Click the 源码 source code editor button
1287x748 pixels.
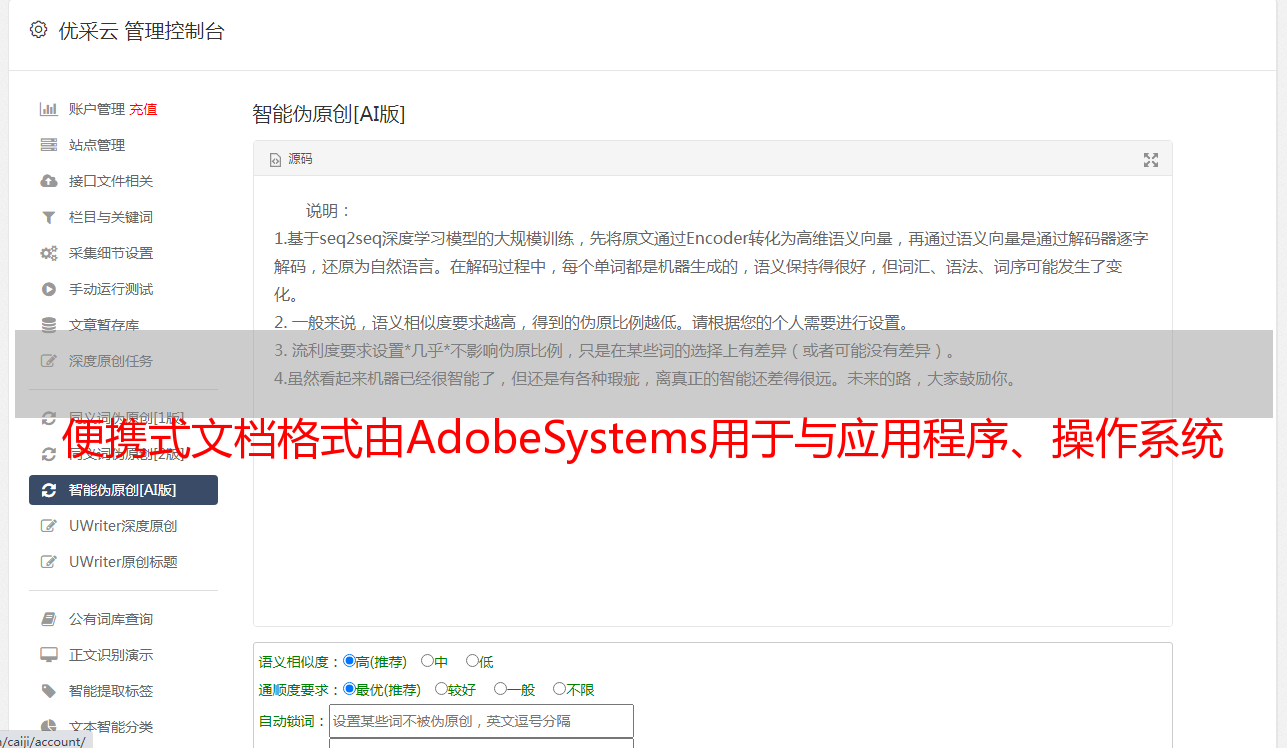pyautogui.click(x=291, y=159)
